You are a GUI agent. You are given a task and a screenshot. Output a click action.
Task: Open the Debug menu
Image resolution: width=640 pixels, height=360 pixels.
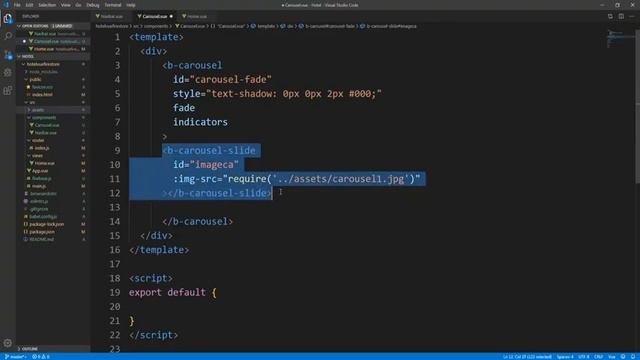pyautogui.click(x=93, y=5)
